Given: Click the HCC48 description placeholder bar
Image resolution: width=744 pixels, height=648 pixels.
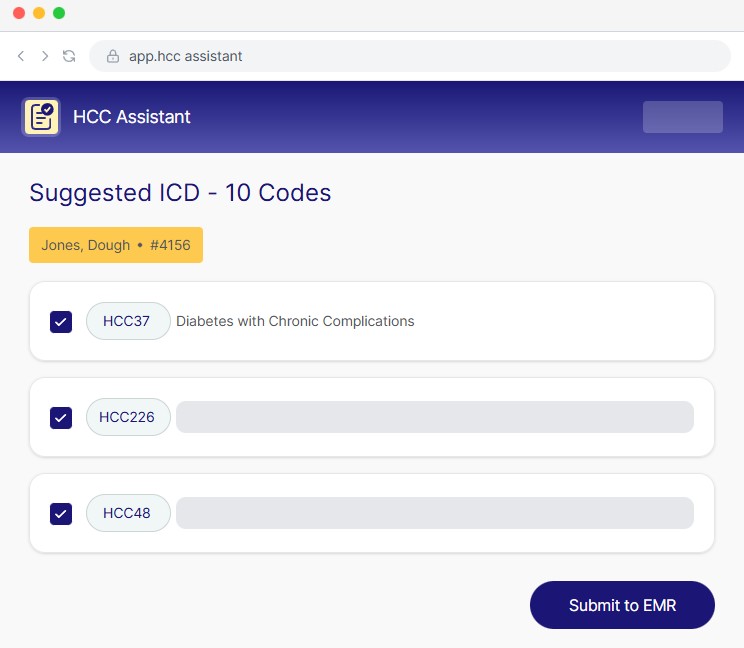Looking at the screenshot, I should click(434, 513).
